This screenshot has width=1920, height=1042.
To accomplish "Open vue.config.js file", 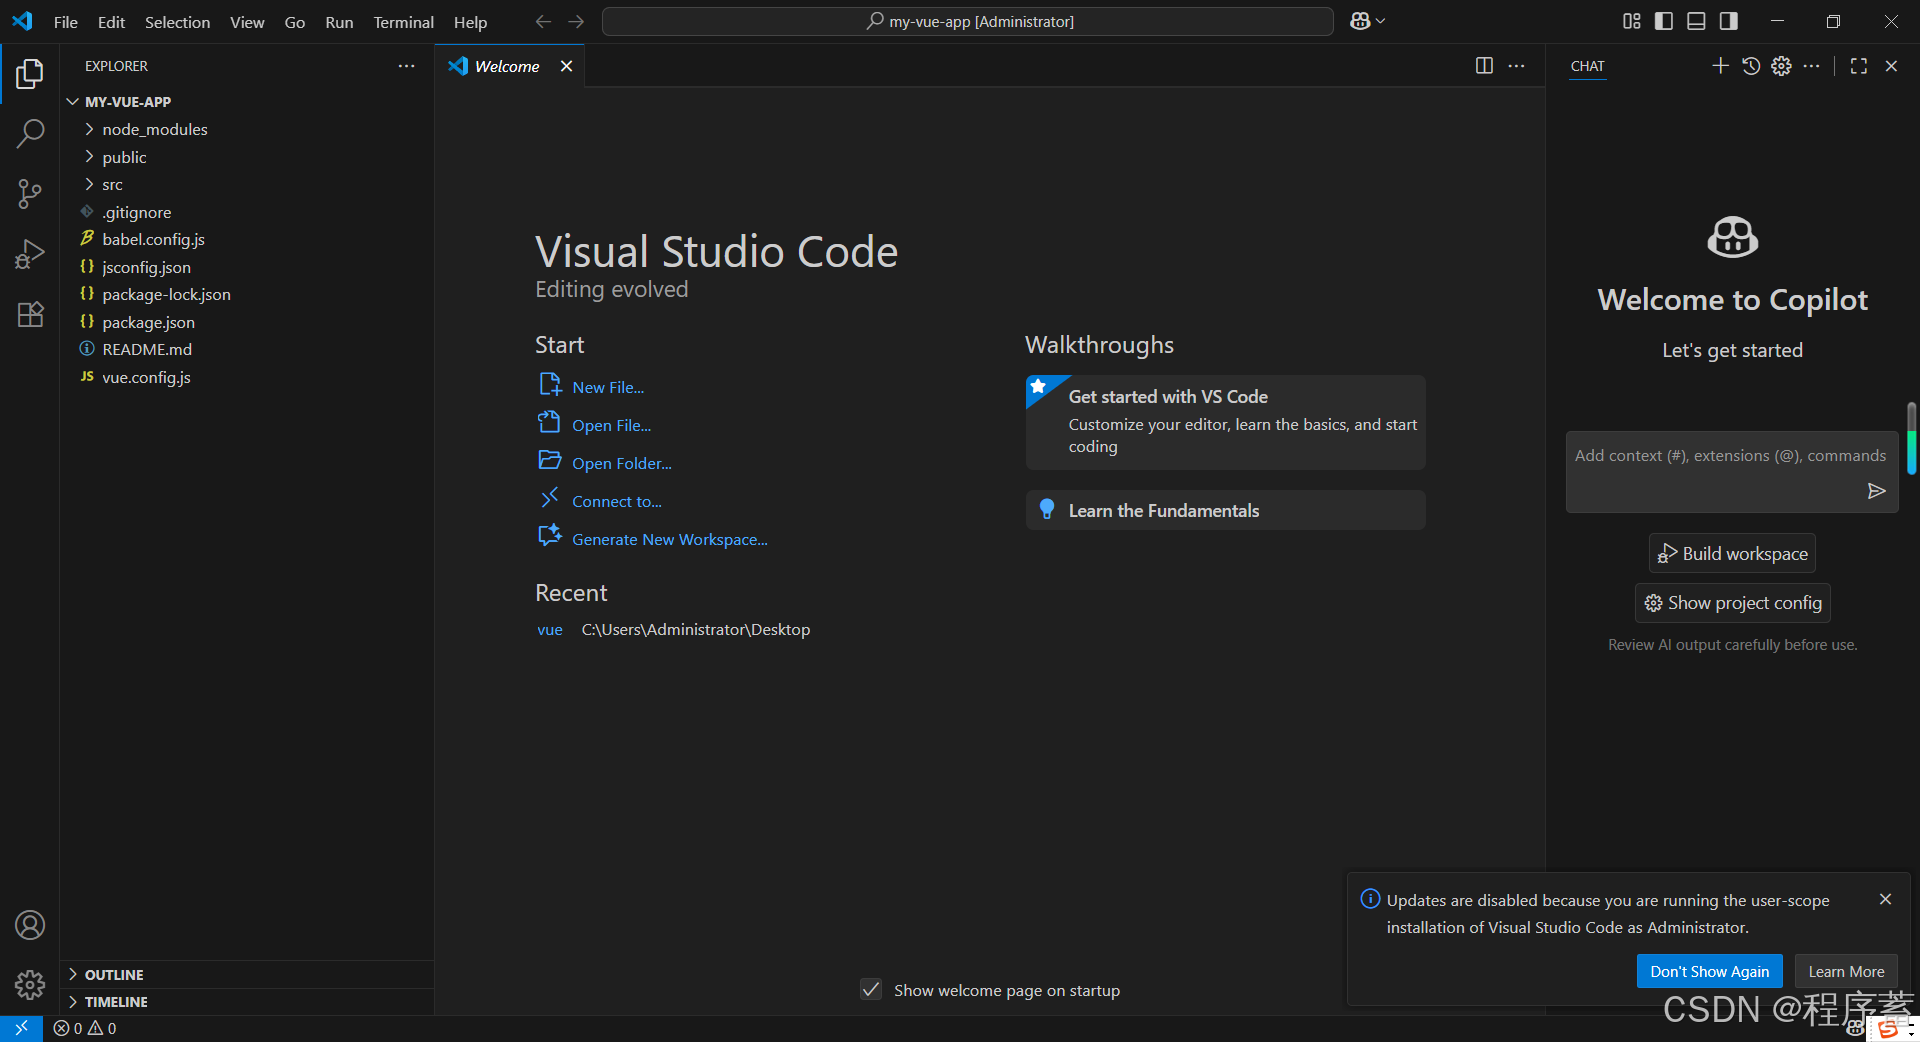I will 247,377.
